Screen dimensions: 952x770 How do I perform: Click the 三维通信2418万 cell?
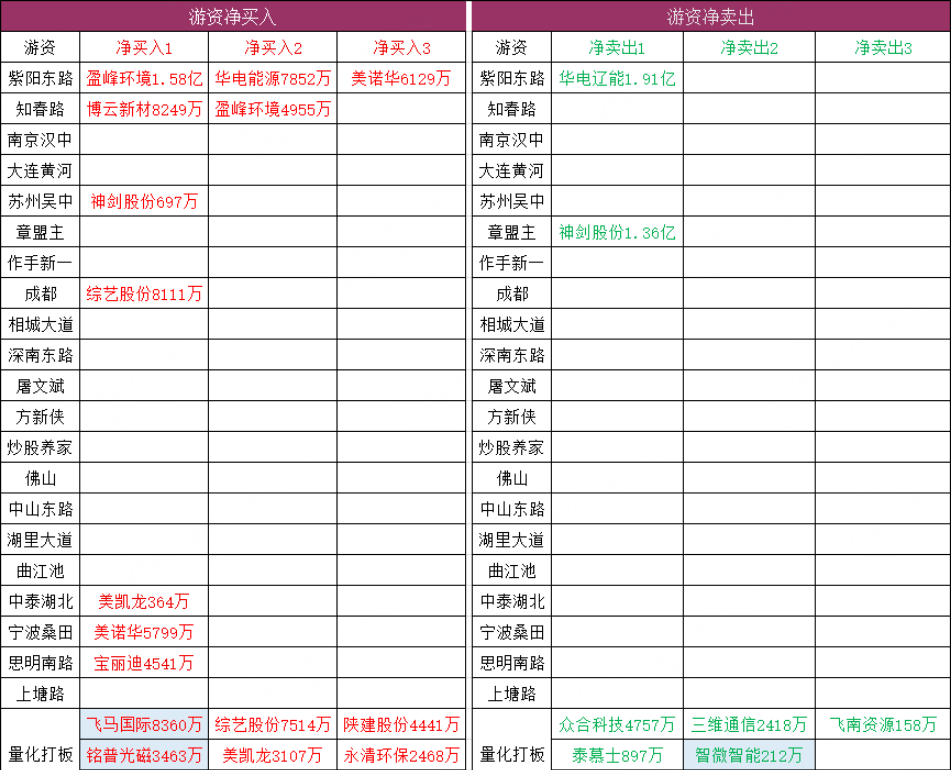(x=749, y=724)
